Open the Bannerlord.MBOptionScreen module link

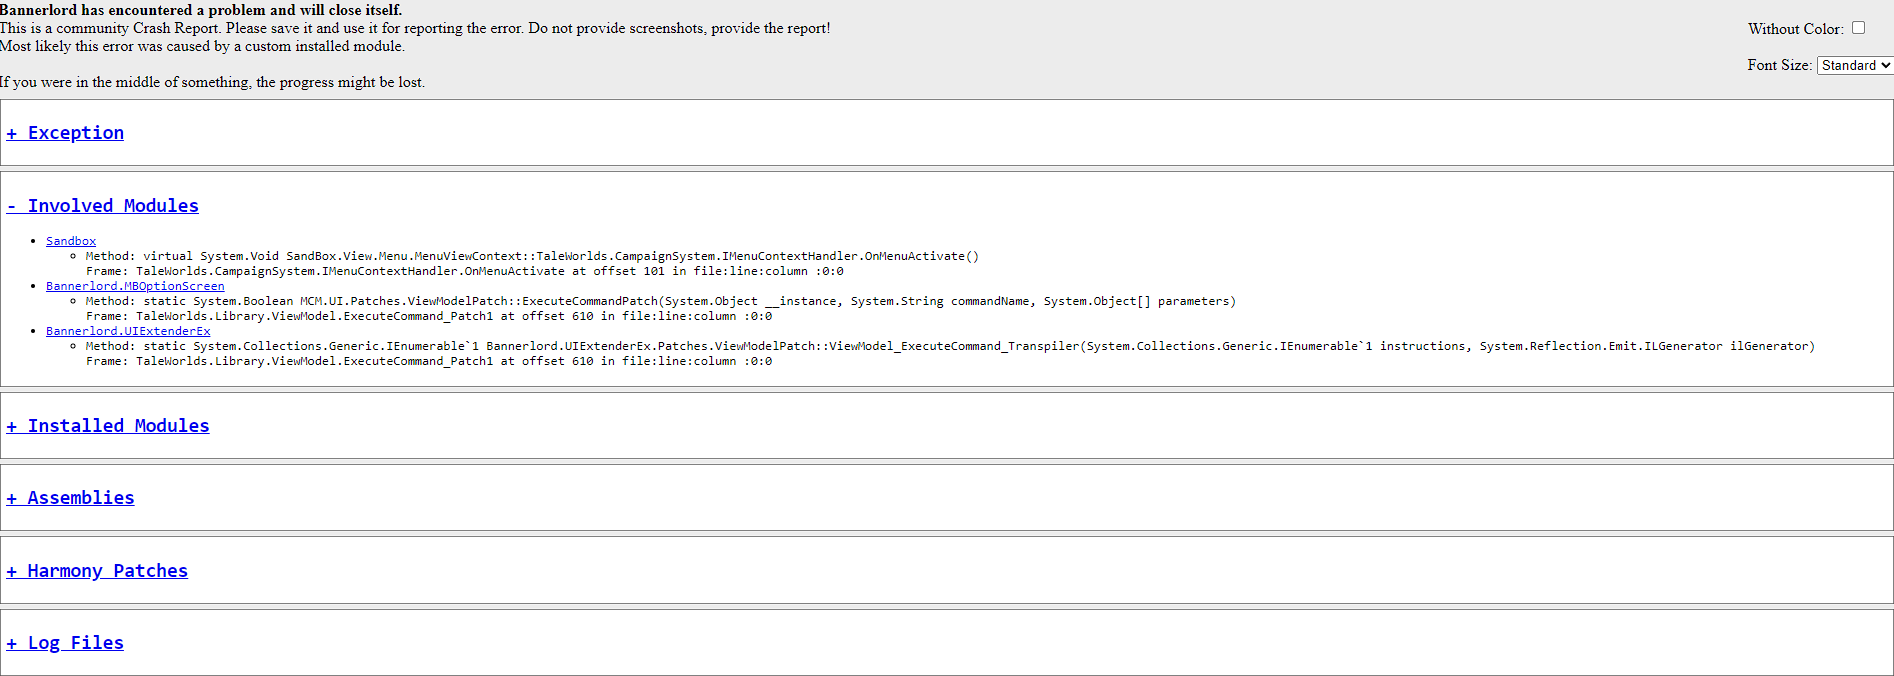(135, 286)
